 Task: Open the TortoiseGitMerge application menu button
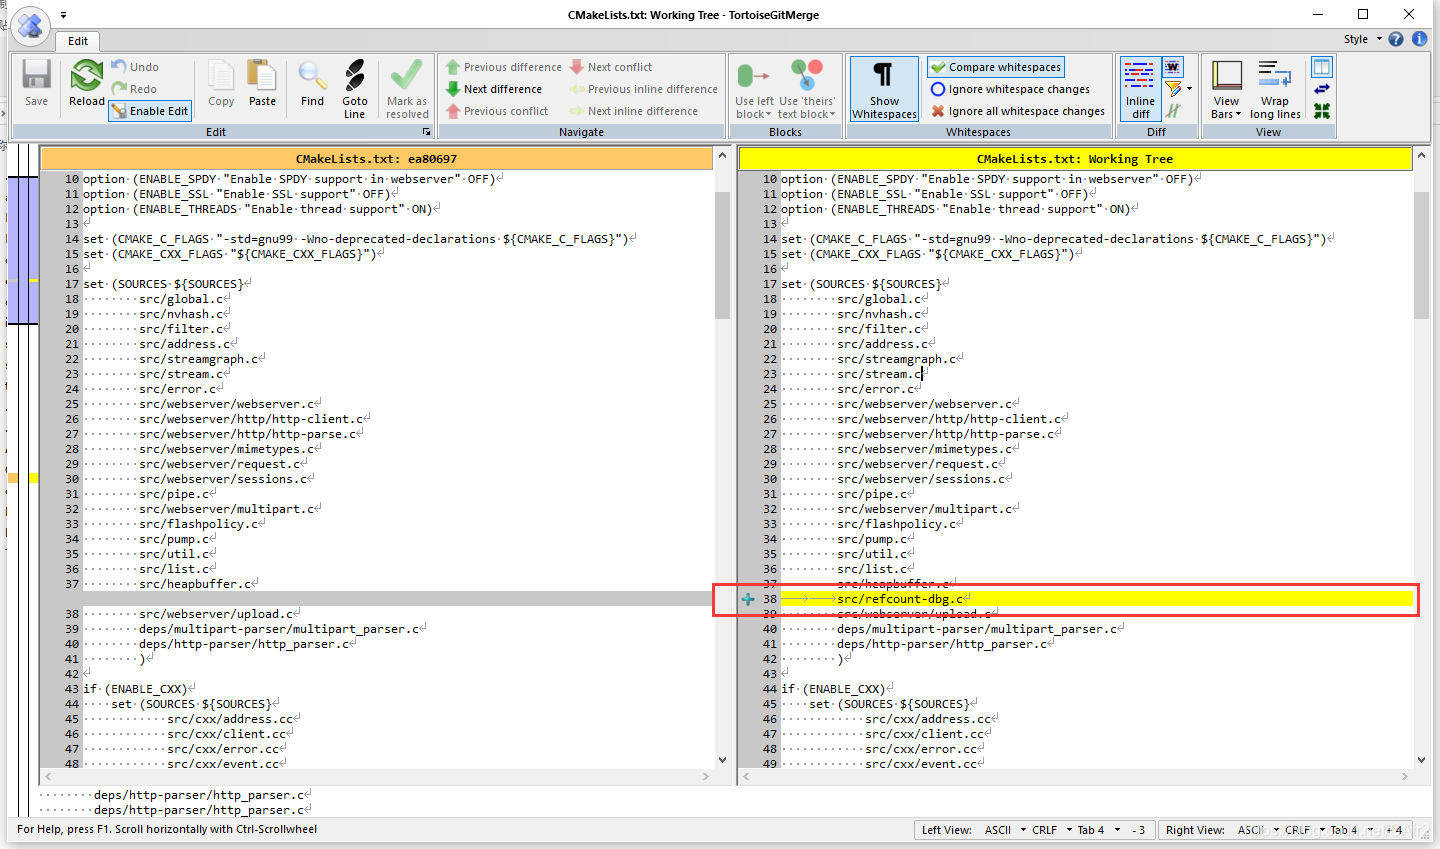pos(30,24)
